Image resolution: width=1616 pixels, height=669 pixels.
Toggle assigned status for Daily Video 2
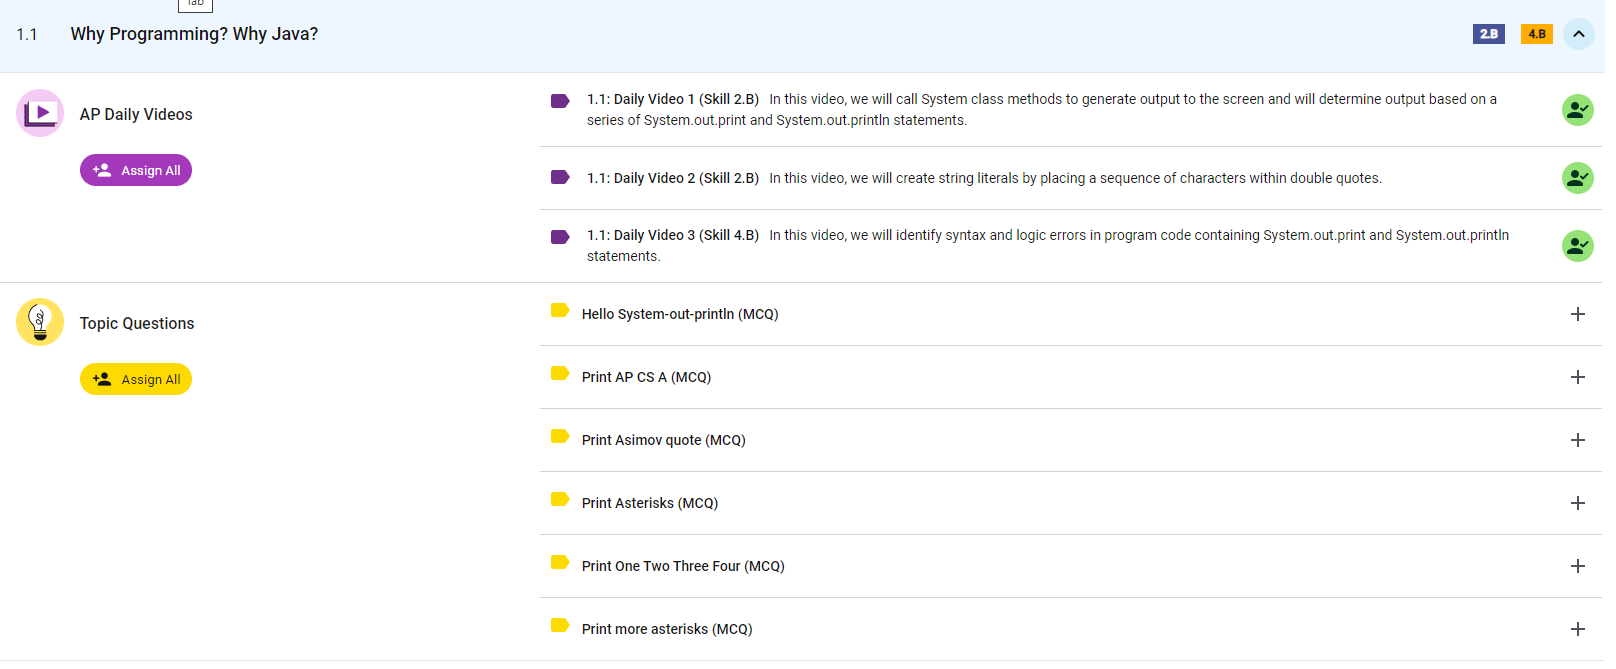click(1577, 178)
